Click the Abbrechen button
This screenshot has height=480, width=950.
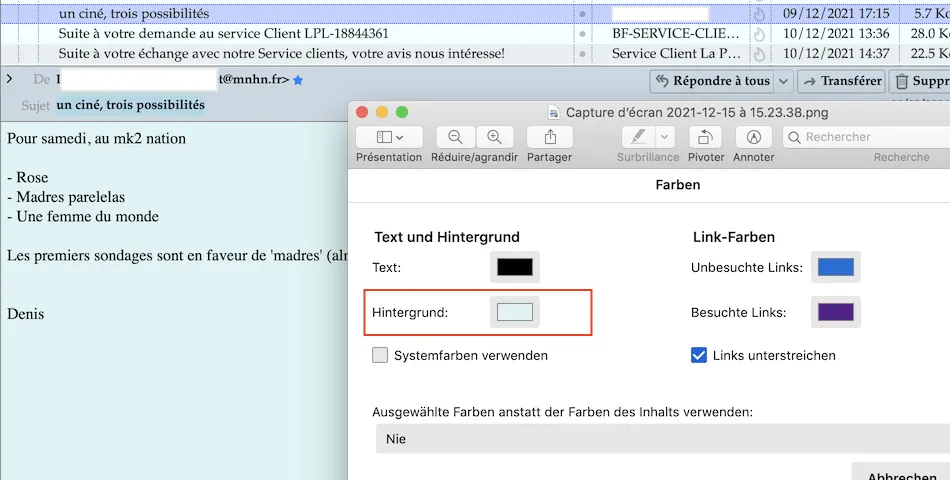[902, 472]
